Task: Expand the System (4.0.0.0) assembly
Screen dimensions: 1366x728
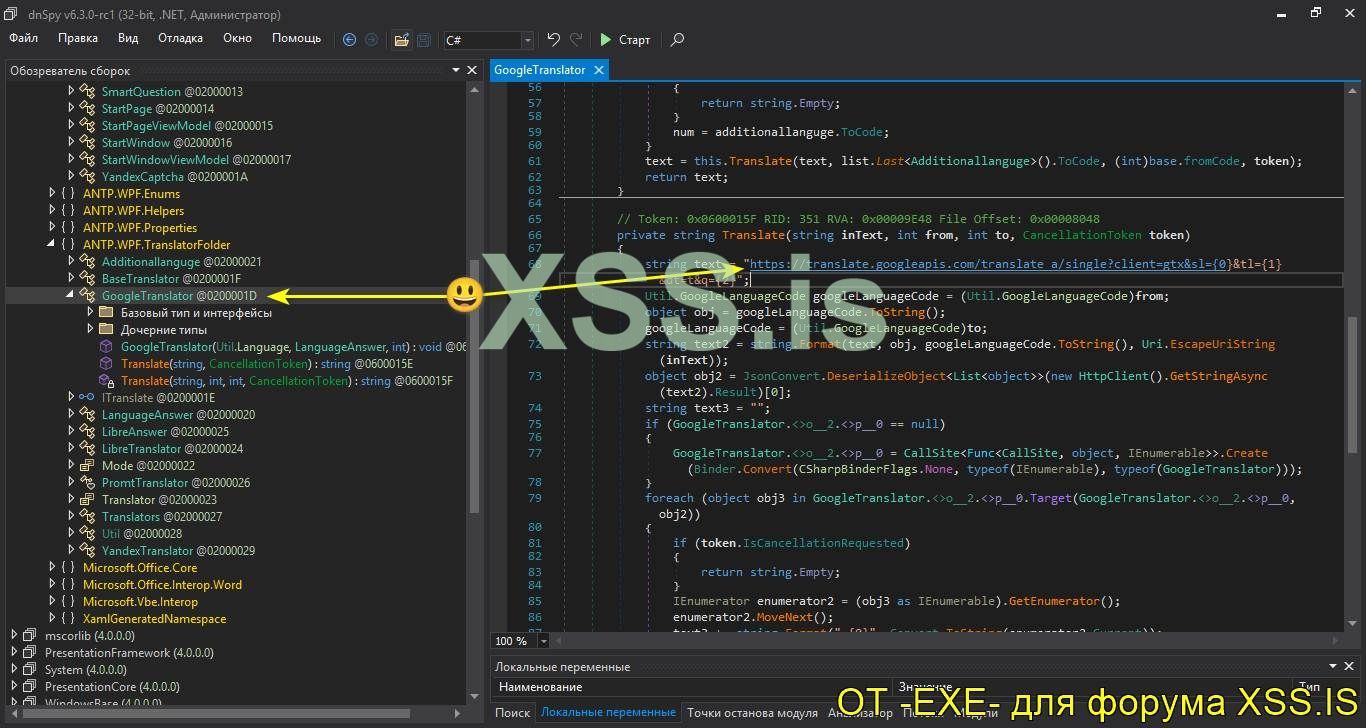Action: [14, 669]
